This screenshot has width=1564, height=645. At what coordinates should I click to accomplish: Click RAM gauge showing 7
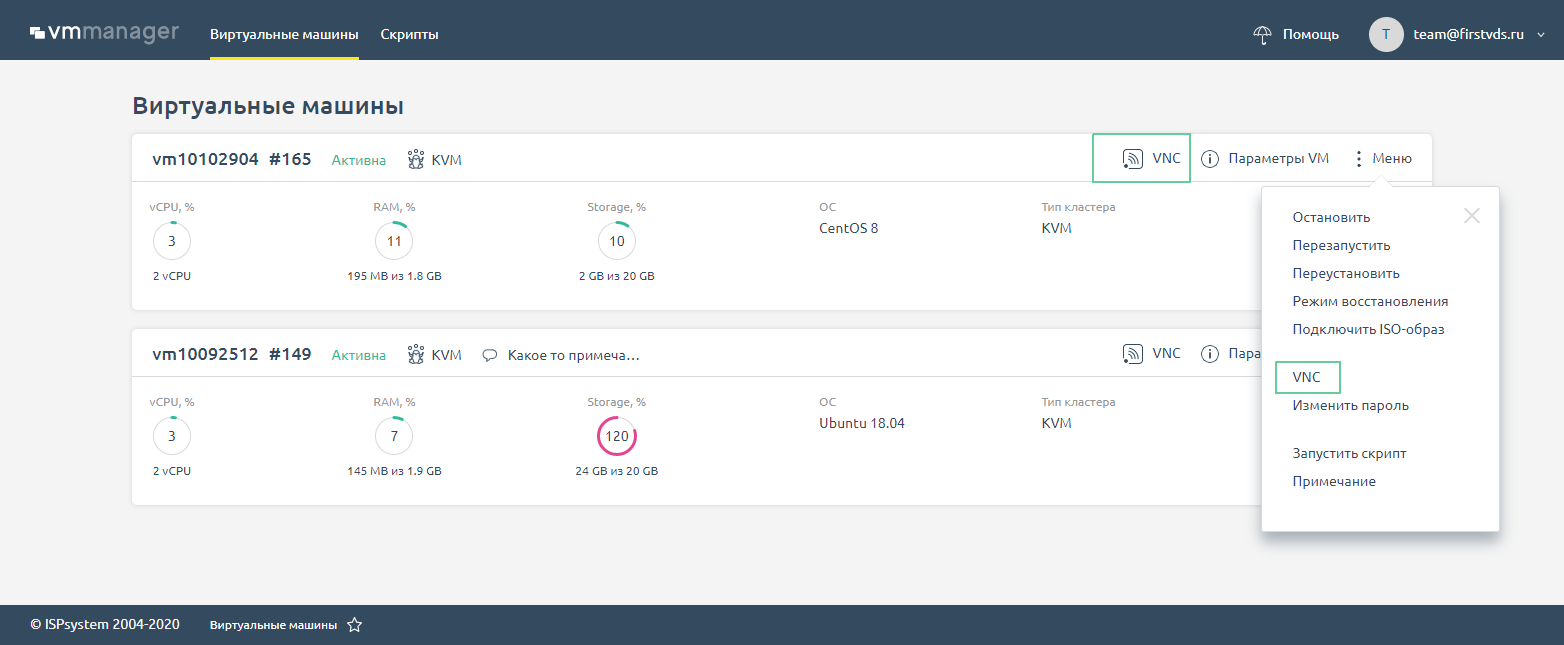(x=394, y=436)
